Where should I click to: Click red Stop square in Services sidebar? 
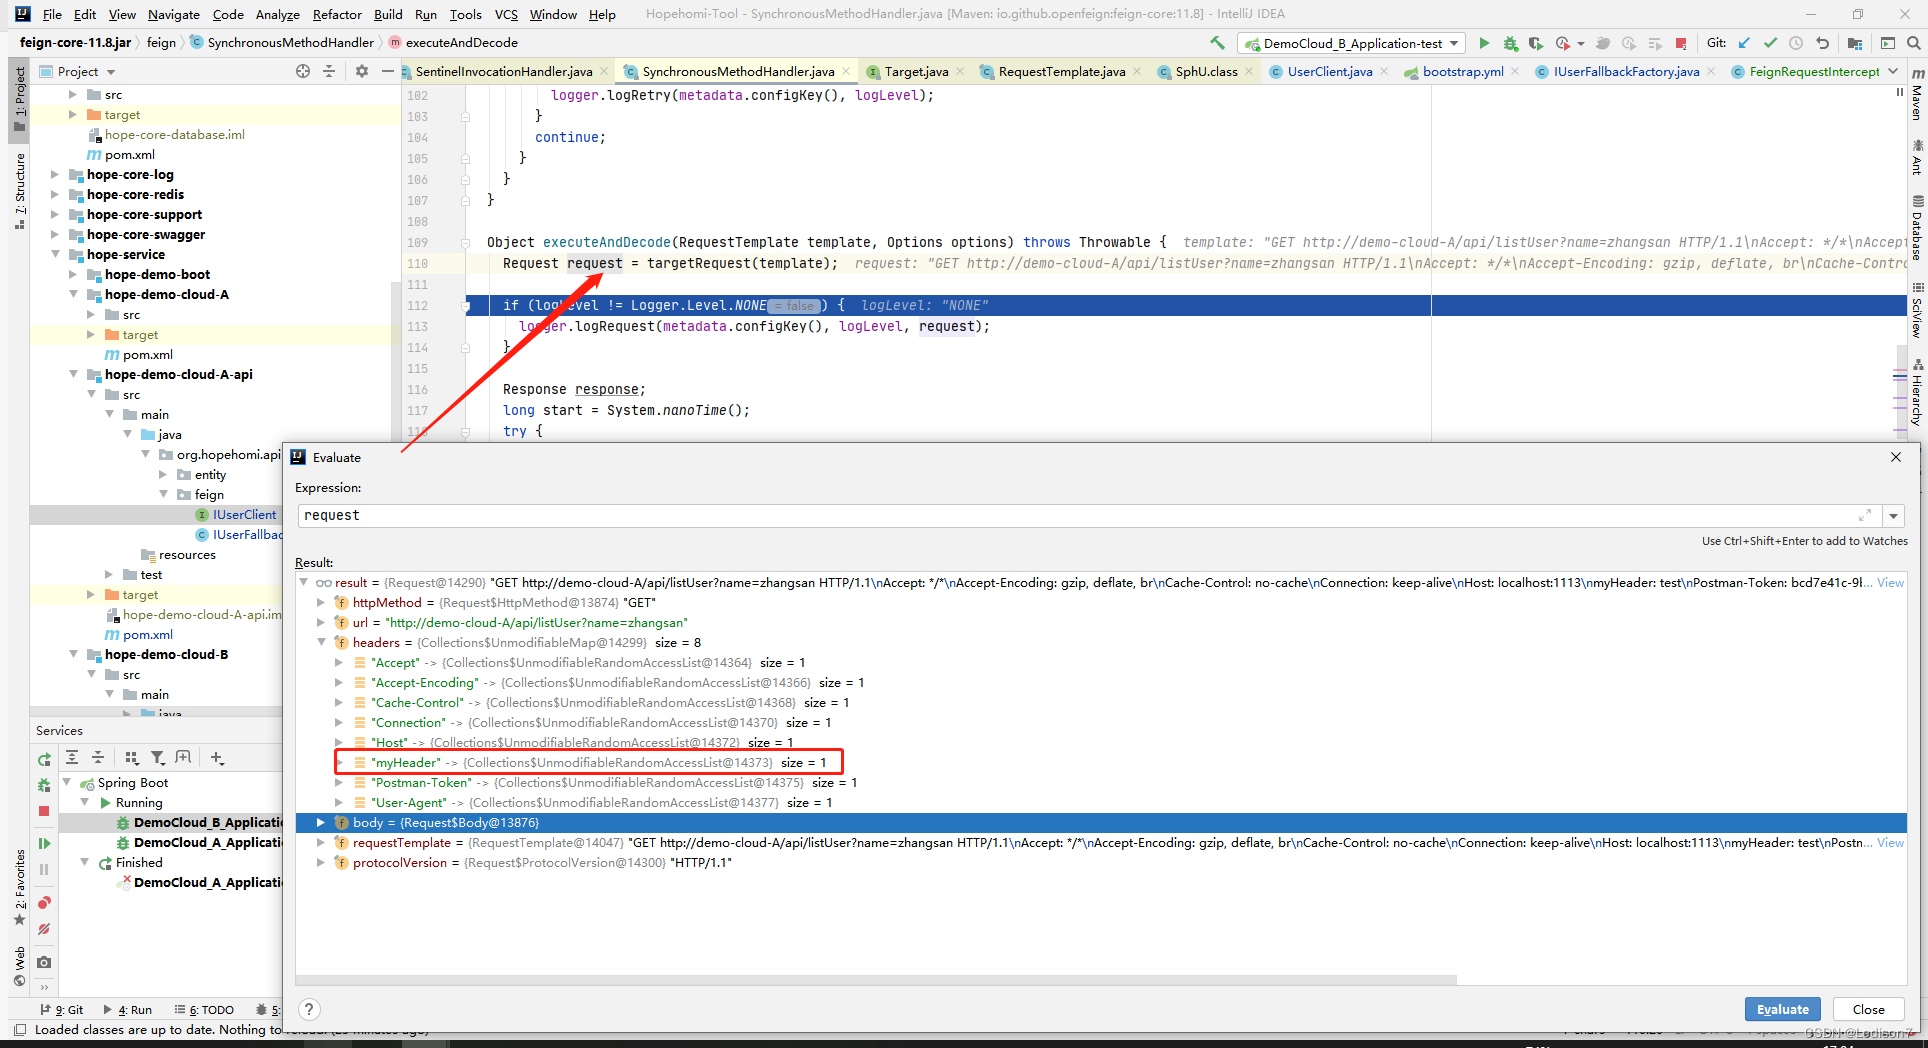pos(44,811)
